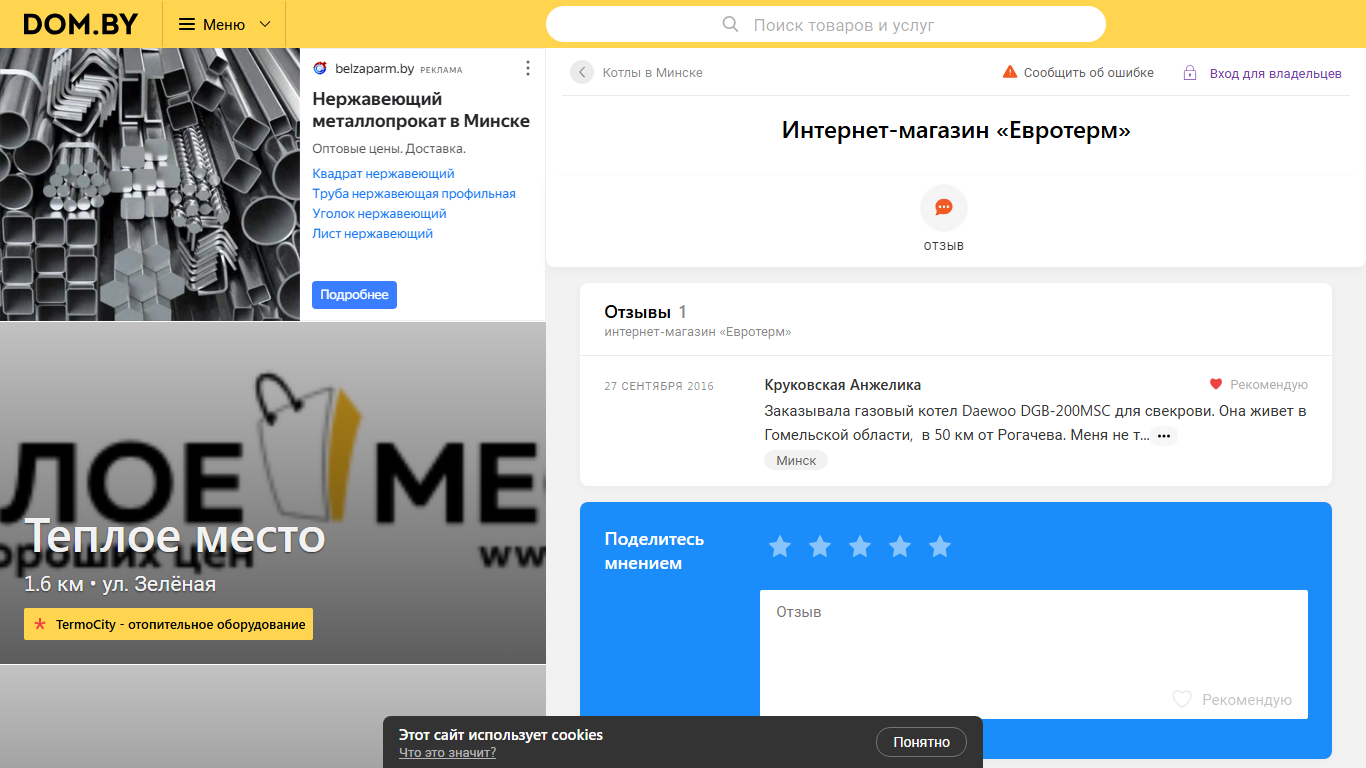Rate with the fifth star

tap(940, 547)
